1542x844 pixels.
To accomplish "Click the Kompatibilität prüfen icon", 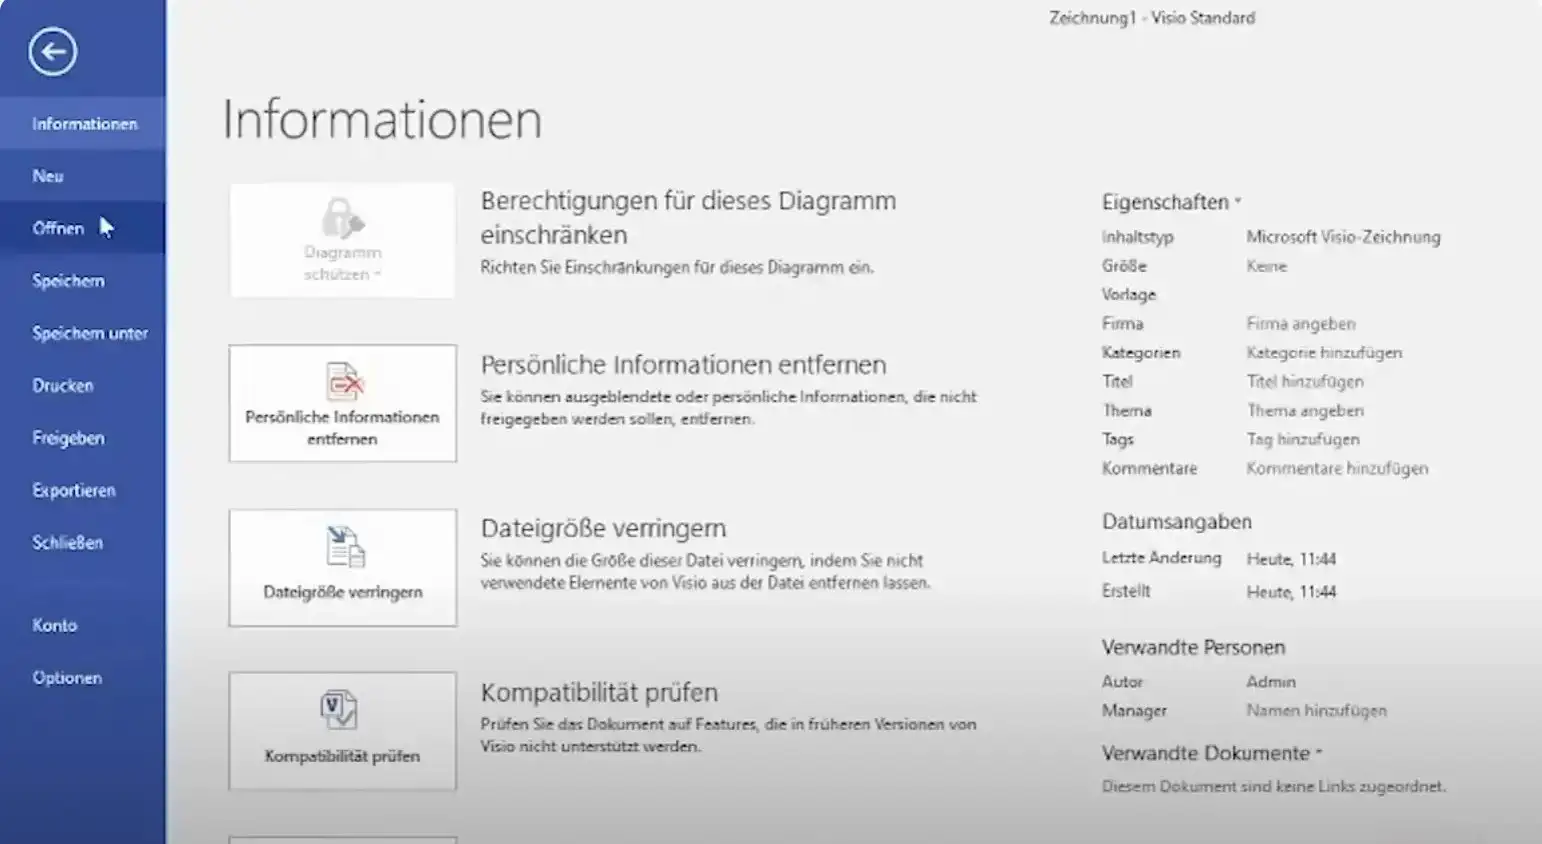I will (339, 711).
